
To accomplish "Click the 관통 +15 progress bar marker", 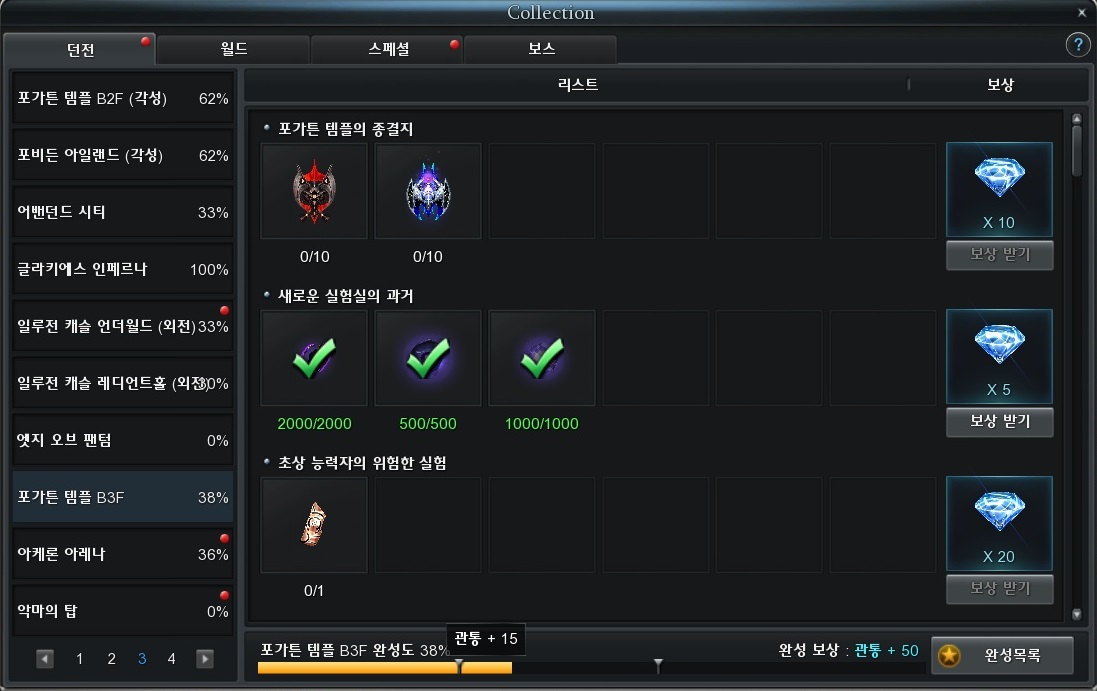I will (x=459, y=665).
